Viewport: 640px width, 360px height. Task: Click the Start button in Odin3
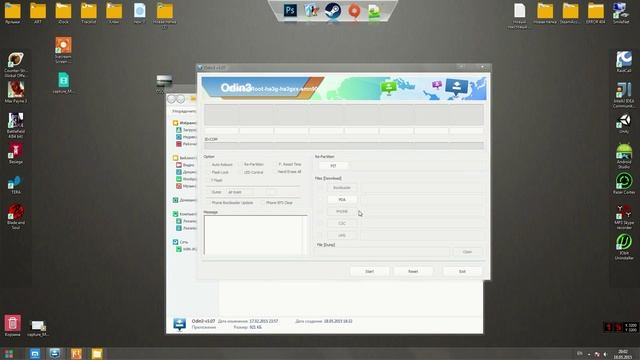coord(369,271)
